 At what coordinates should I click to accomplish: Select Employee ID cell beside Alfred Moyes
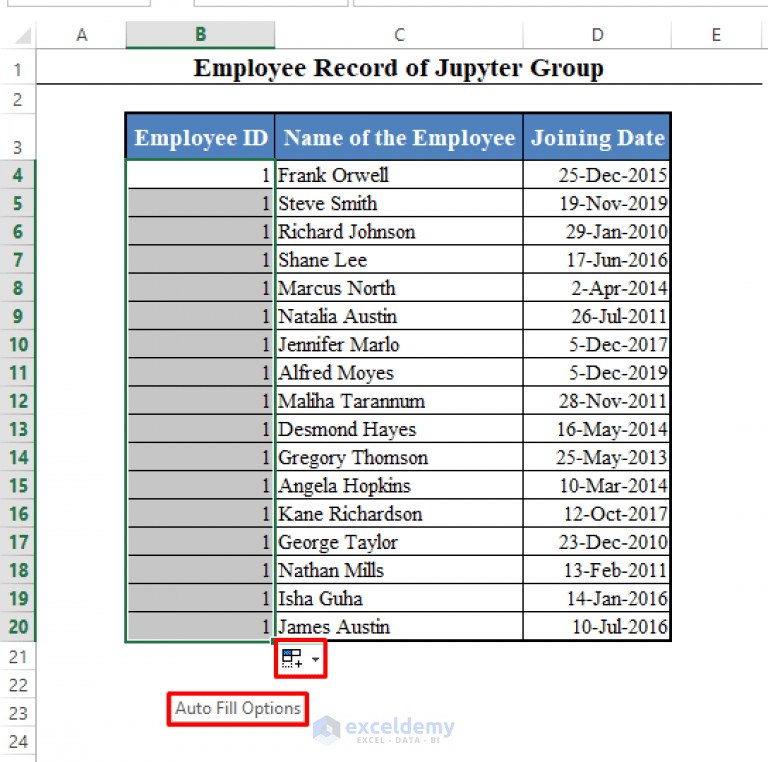pyautogui.click(x=200, y=373)
